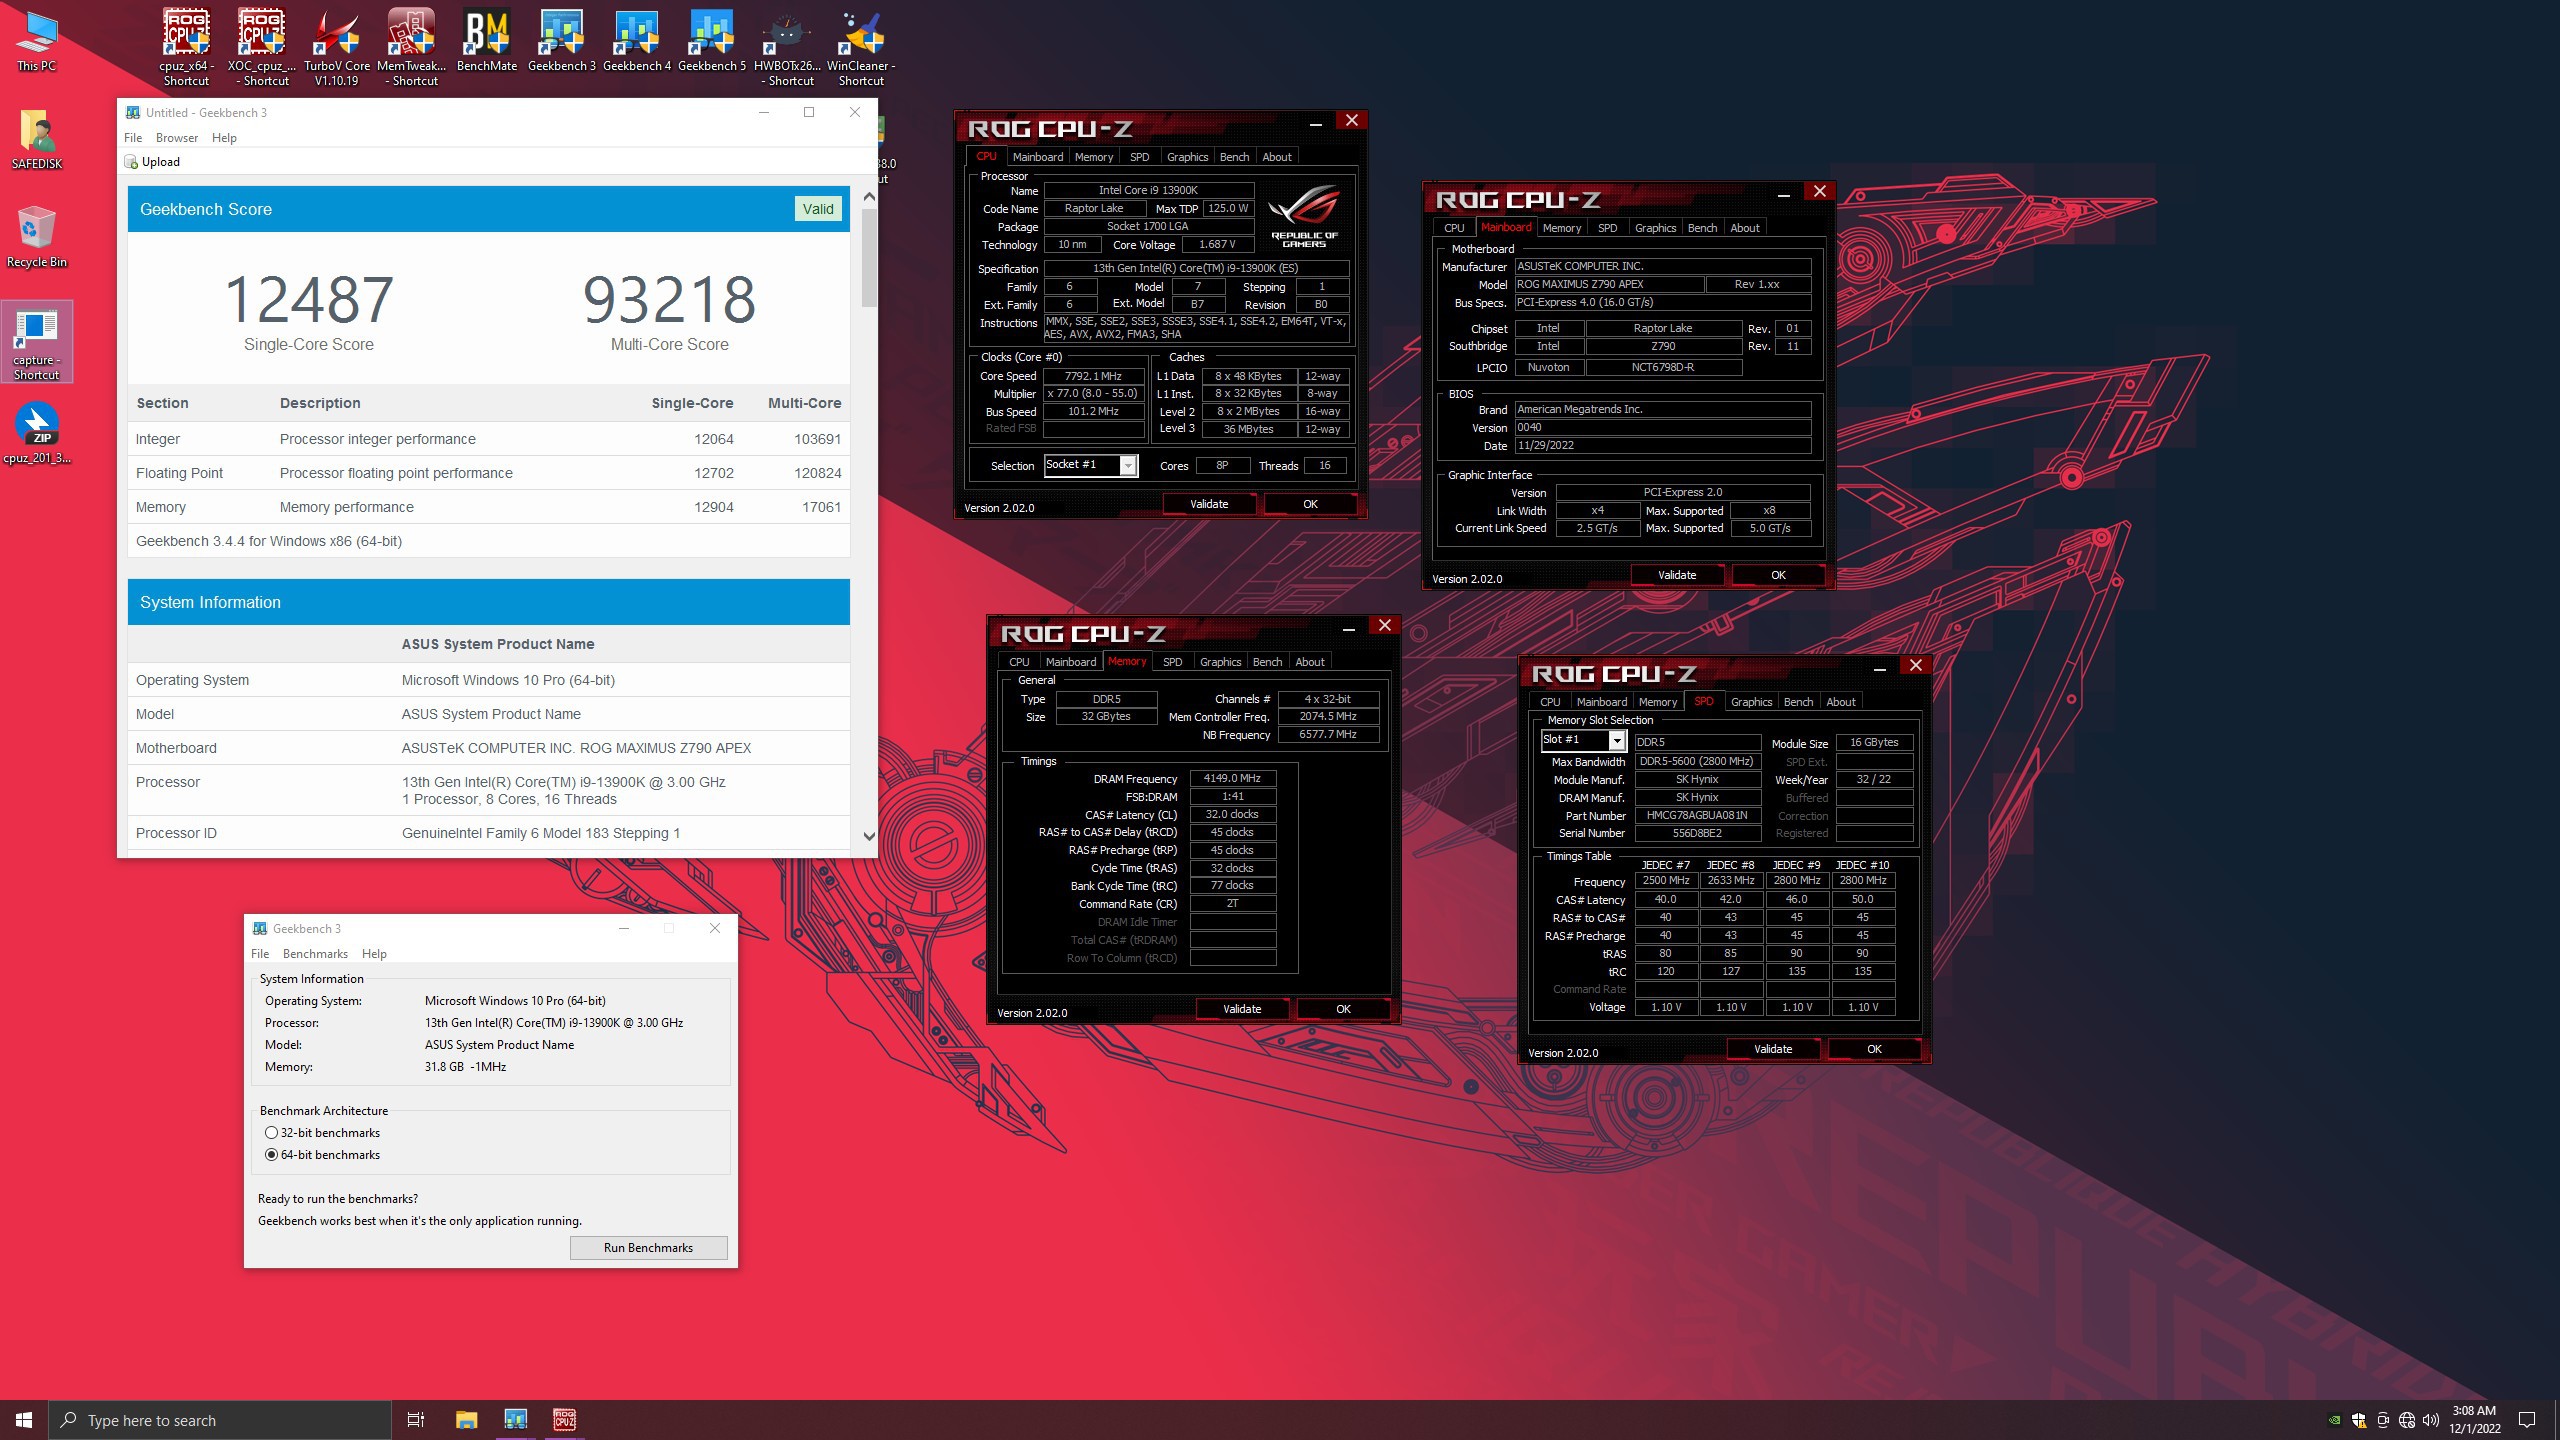The height and width of the screenshot is (1440, 2560).
Task: Switch to SPD tab in CPU-Z CPU window
Action: (x=1139, y=157)
